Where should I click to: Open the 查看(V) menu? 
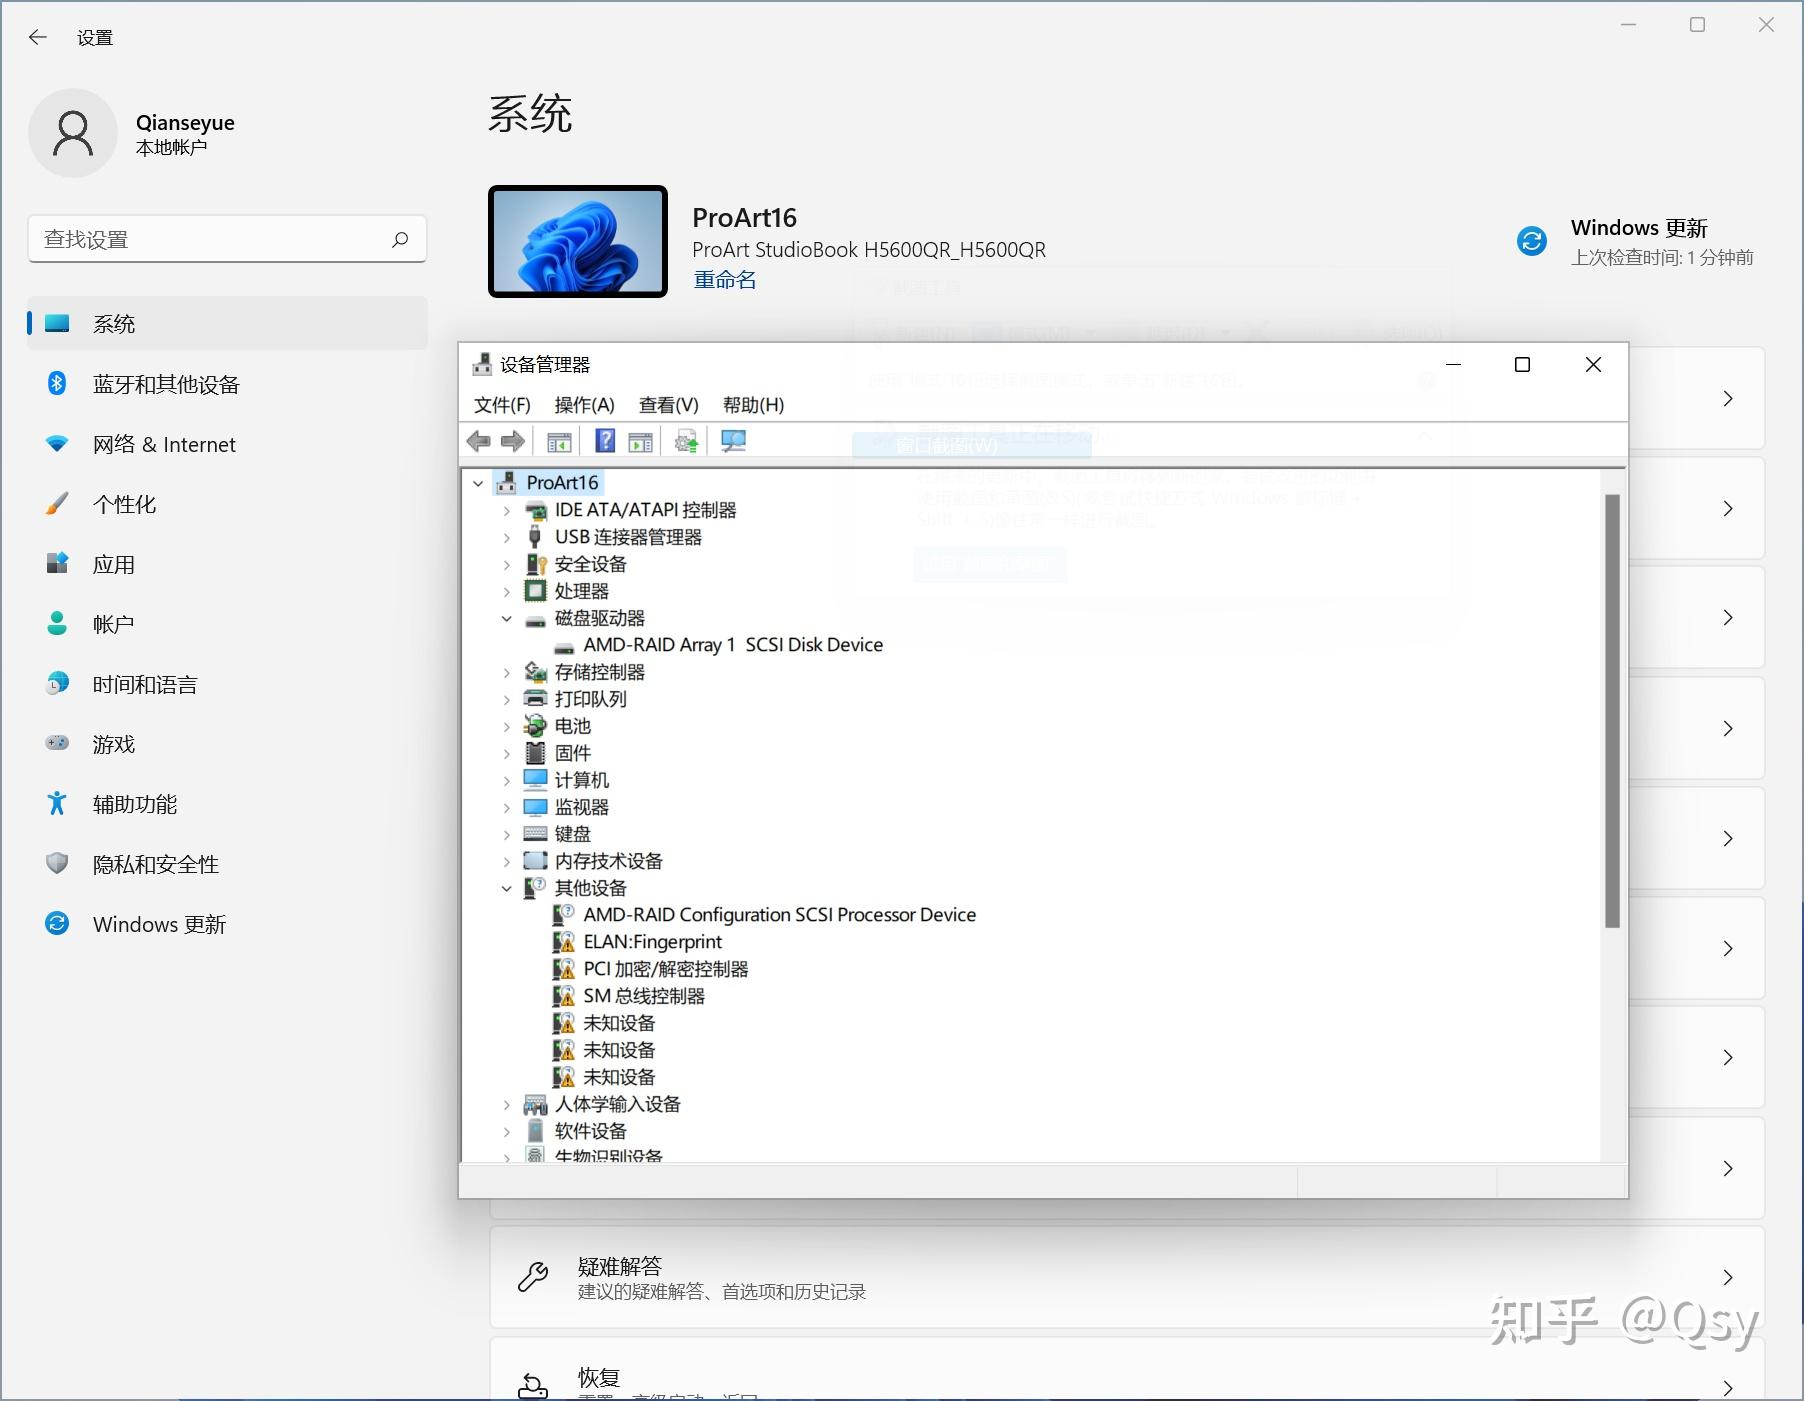(x=667, y=405)
